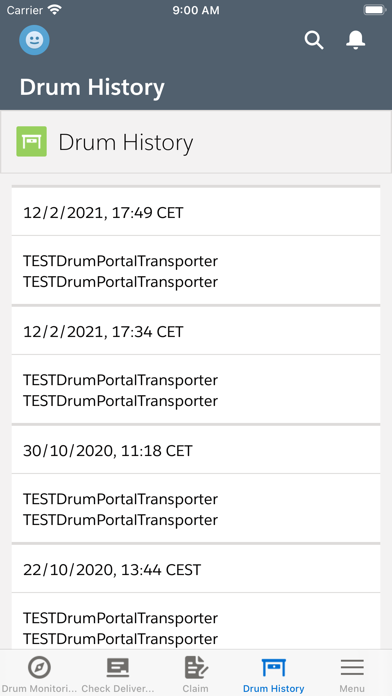
Task: Open the 12/2/2021, 17:49 CET entry
Action: [x=196, y=213]
